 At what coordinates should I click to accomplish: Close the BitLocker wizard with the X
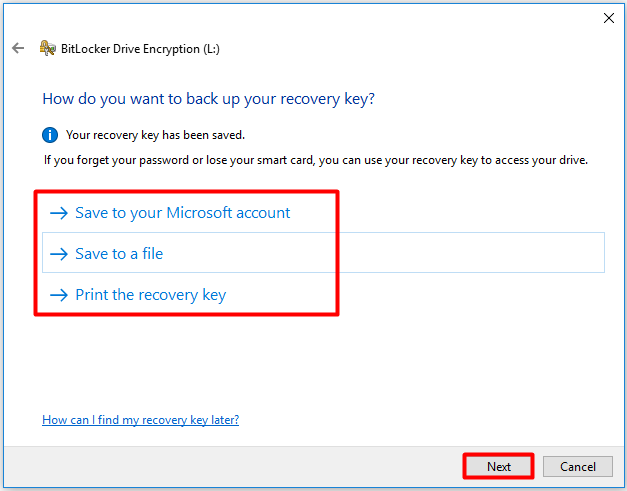609,18
